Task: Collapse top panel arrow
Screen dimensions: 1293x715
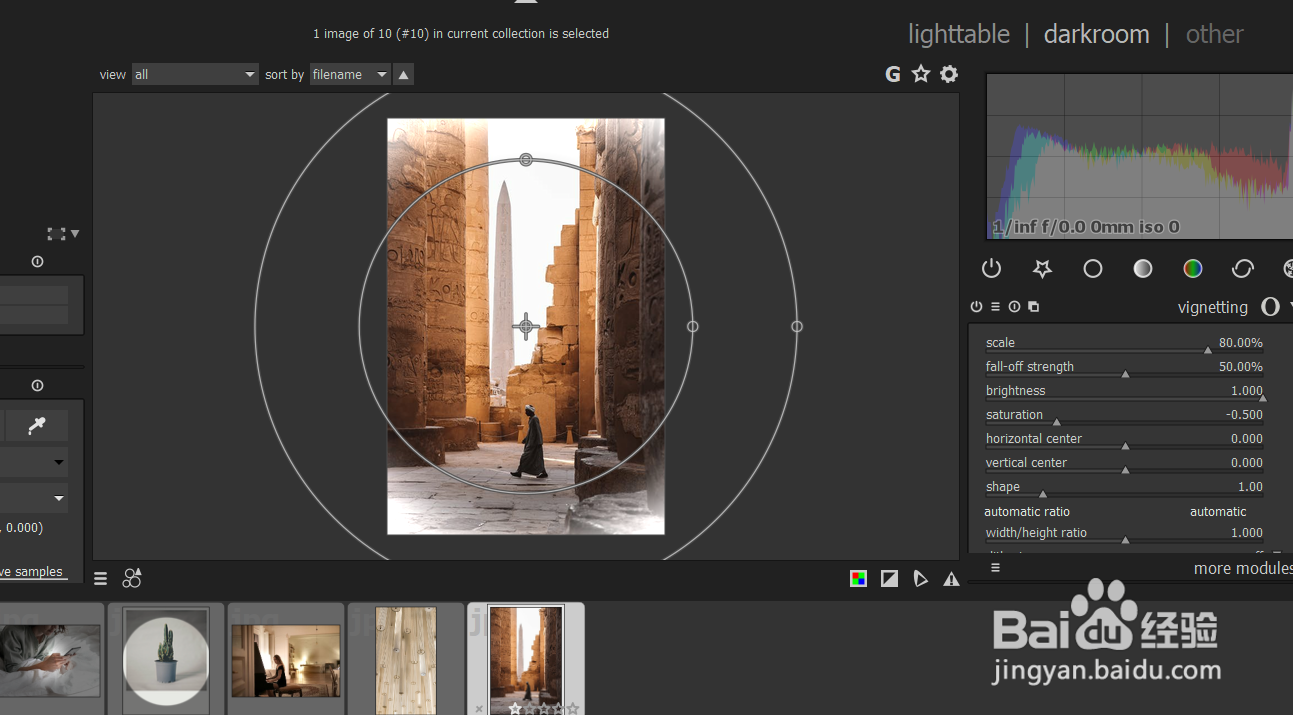Action: 526,3
